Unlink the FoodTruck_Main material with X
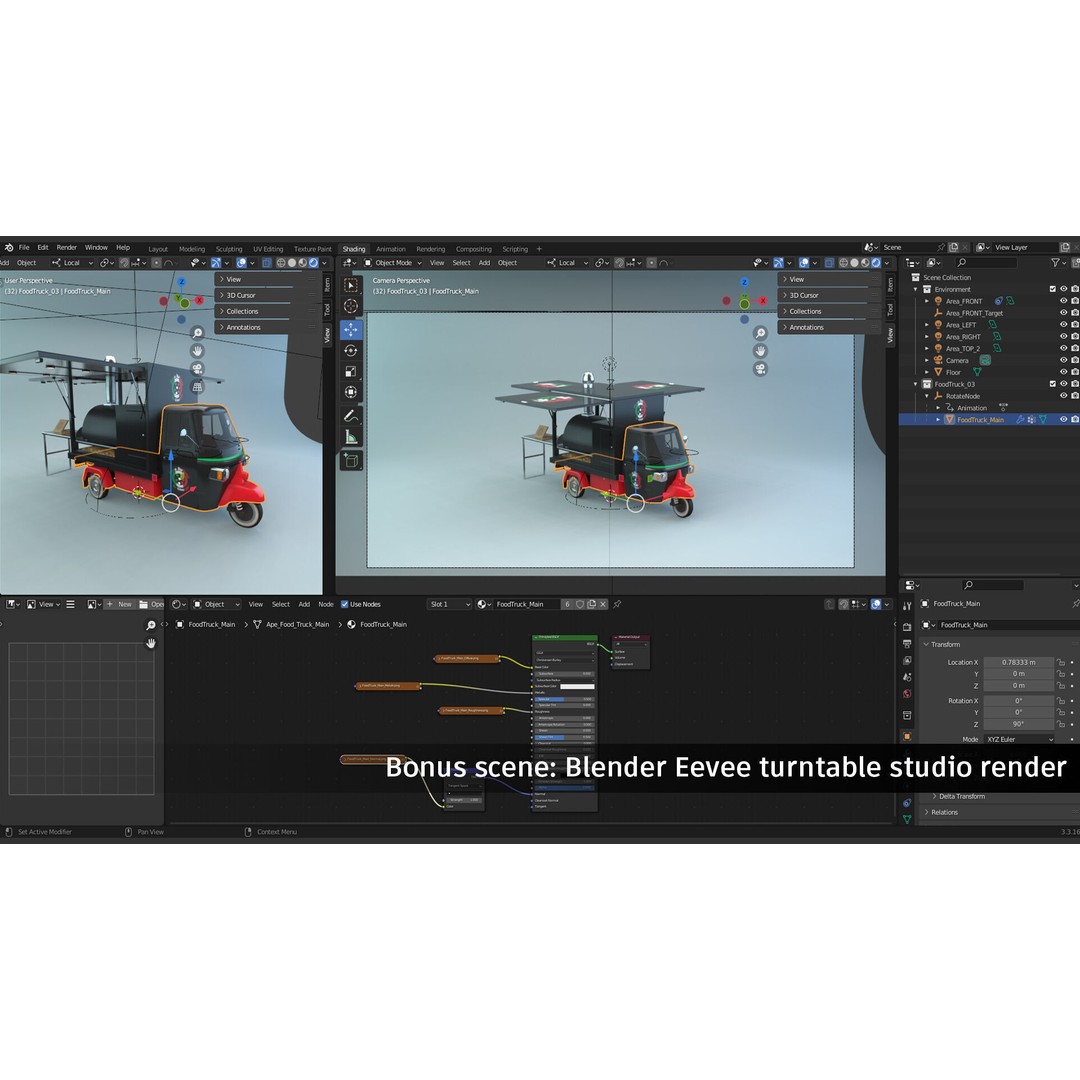 (603, 604)
